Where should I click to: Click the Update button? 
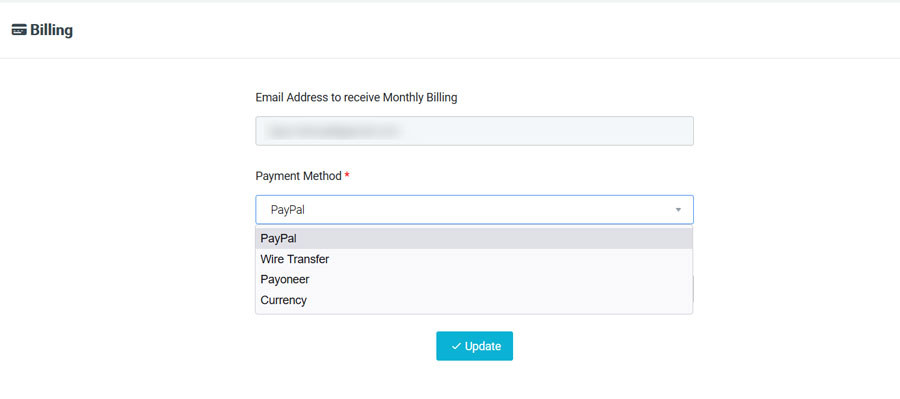point(474,346)
